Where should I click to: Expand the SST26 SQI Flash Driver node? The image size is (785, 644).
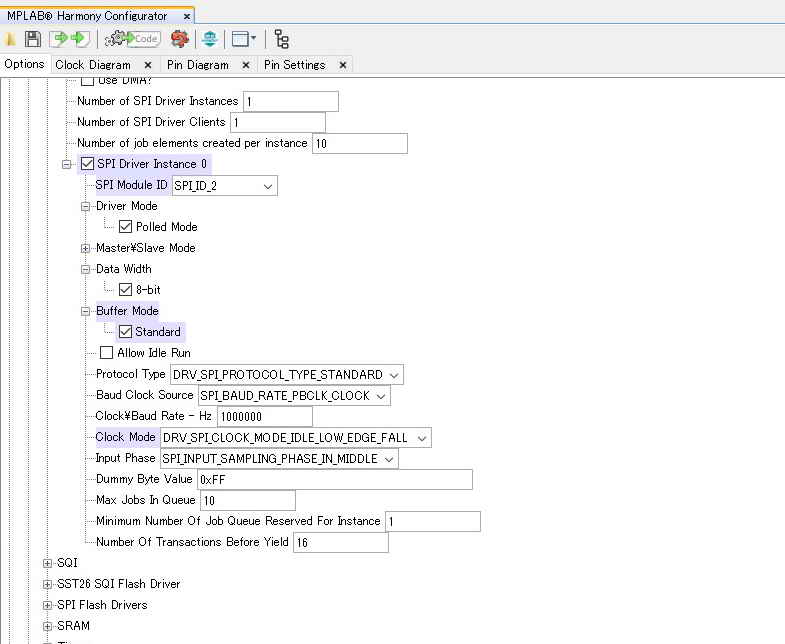pyautogui.click(x=48, y=584)
